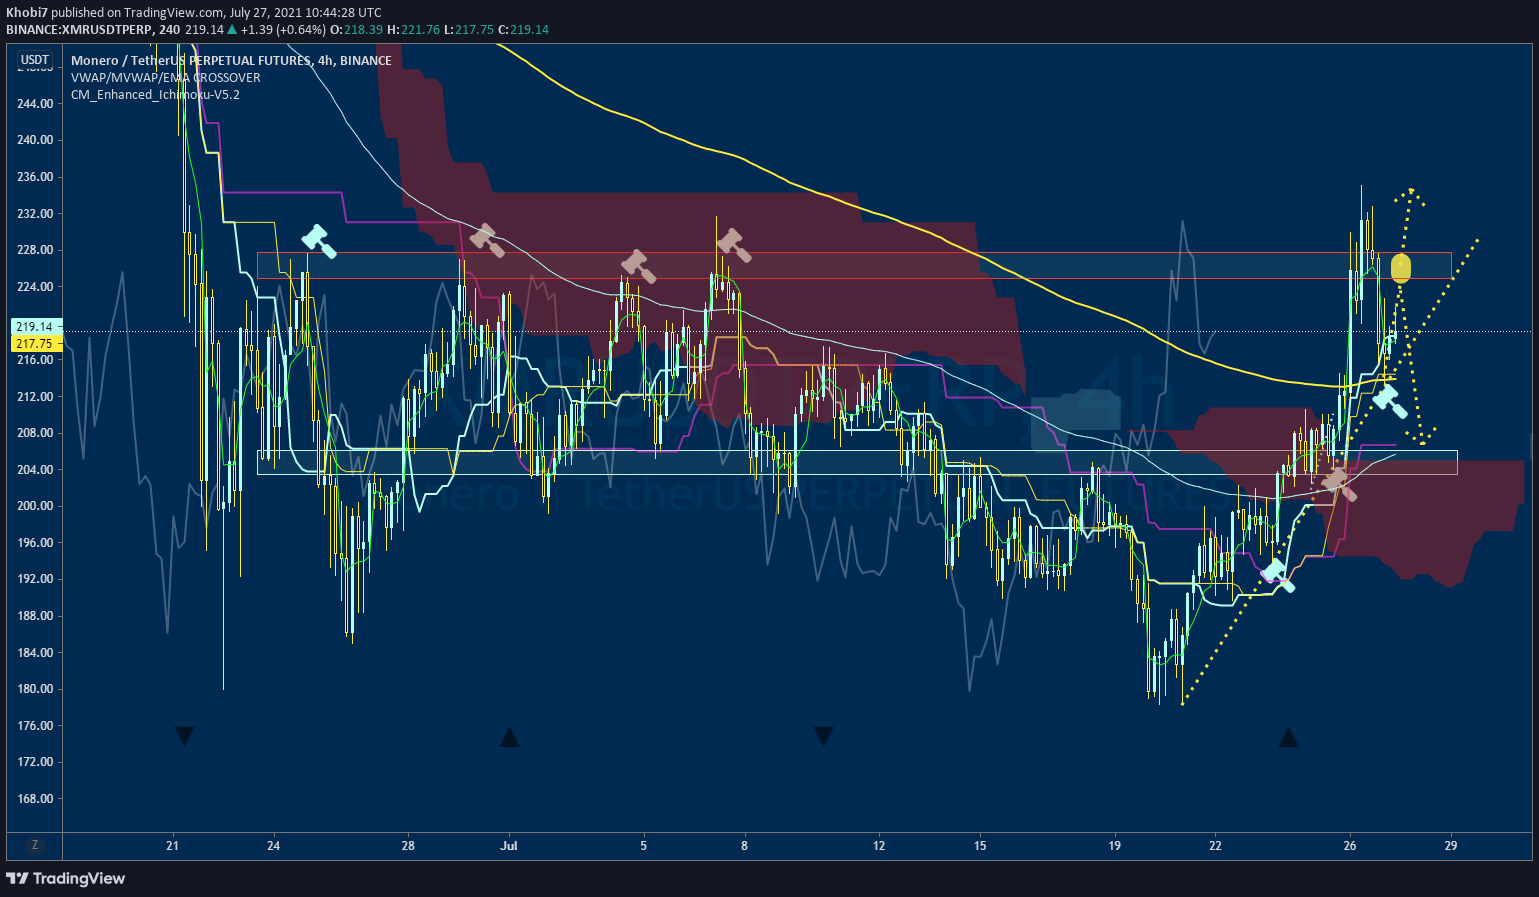Image resolution: width=1539 pixels, height=897 pixels.
Task: Click the date label 24 on time axis
Action: point(274,846)
